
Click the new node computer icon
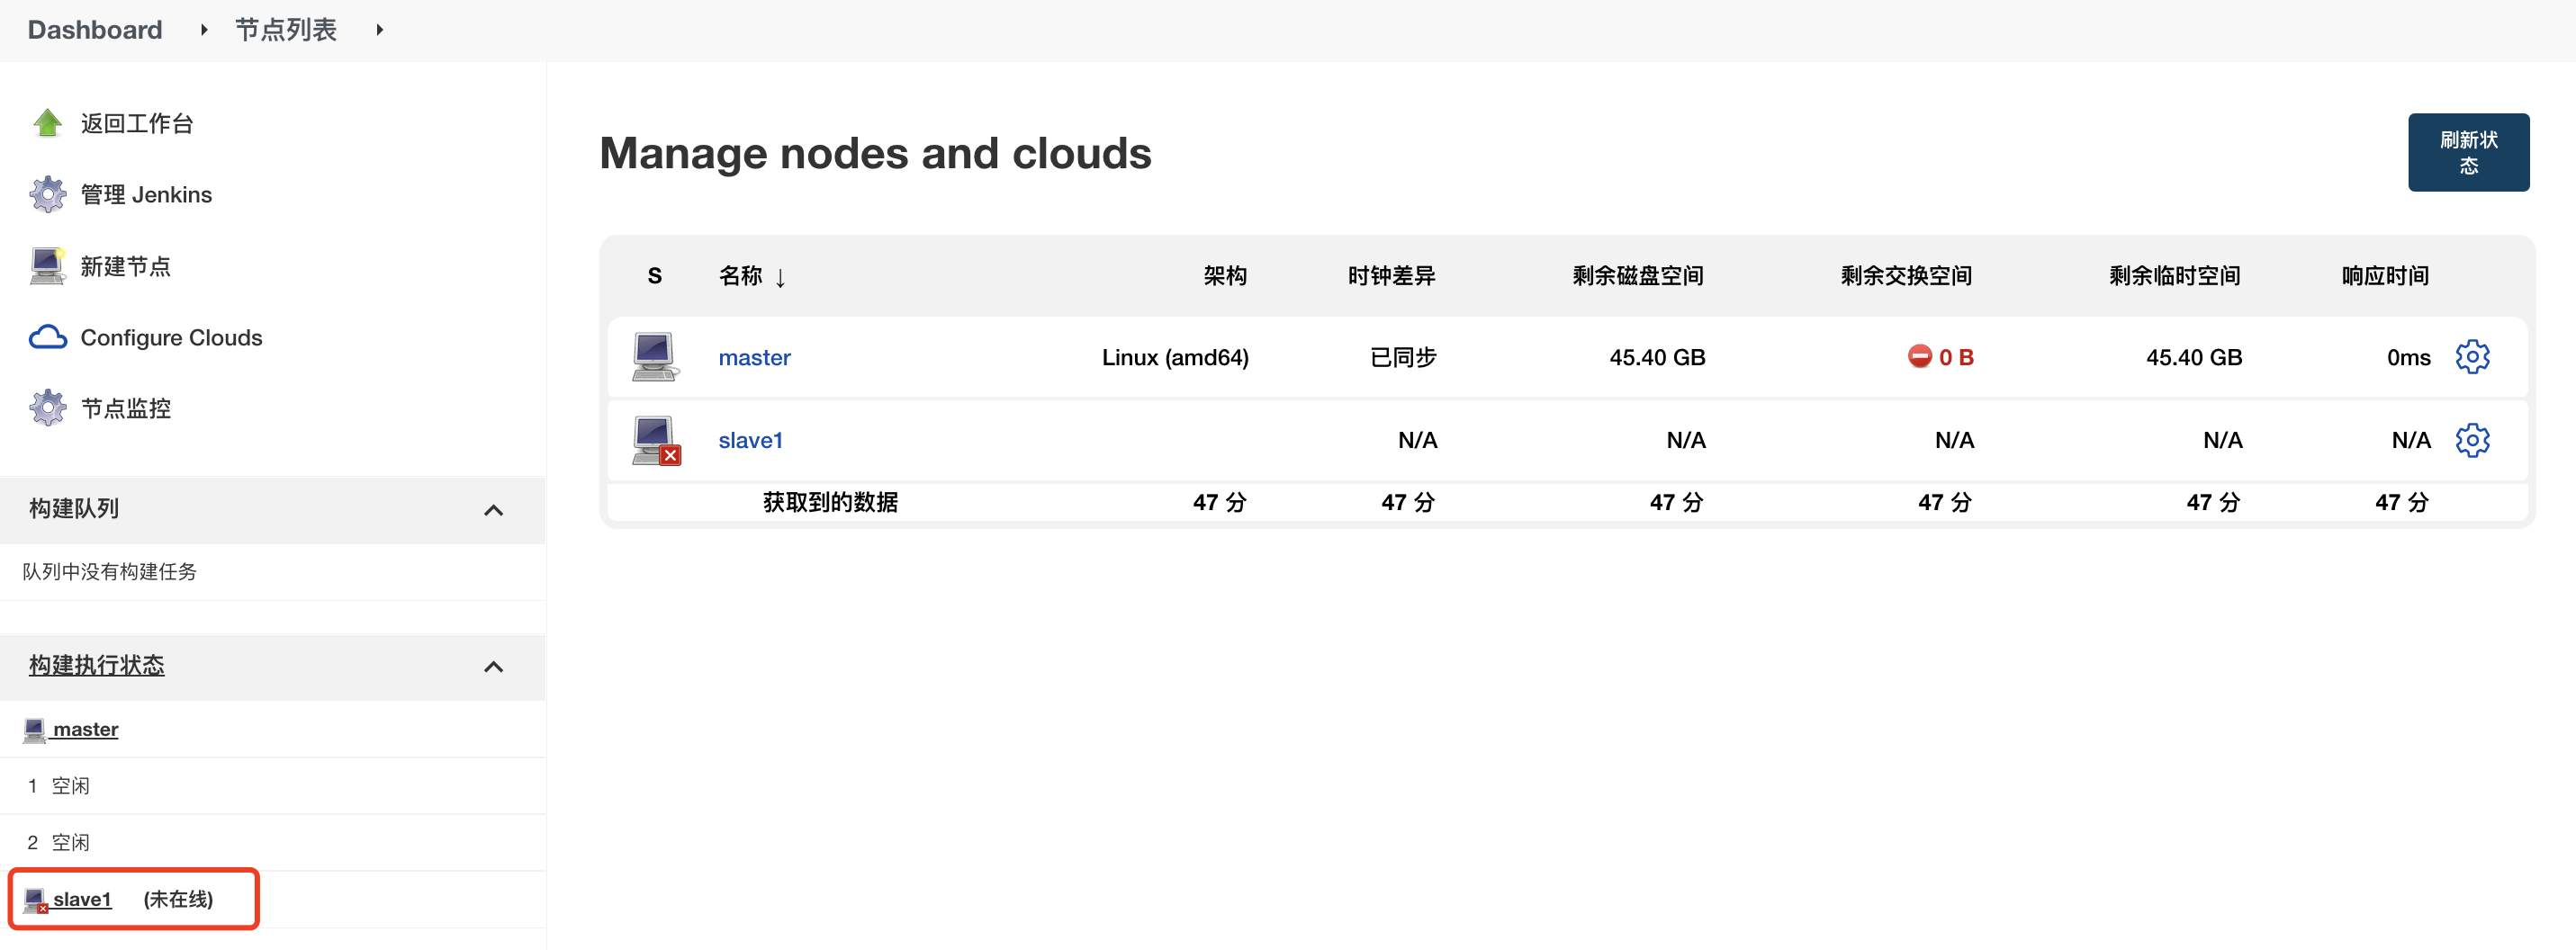47,266
